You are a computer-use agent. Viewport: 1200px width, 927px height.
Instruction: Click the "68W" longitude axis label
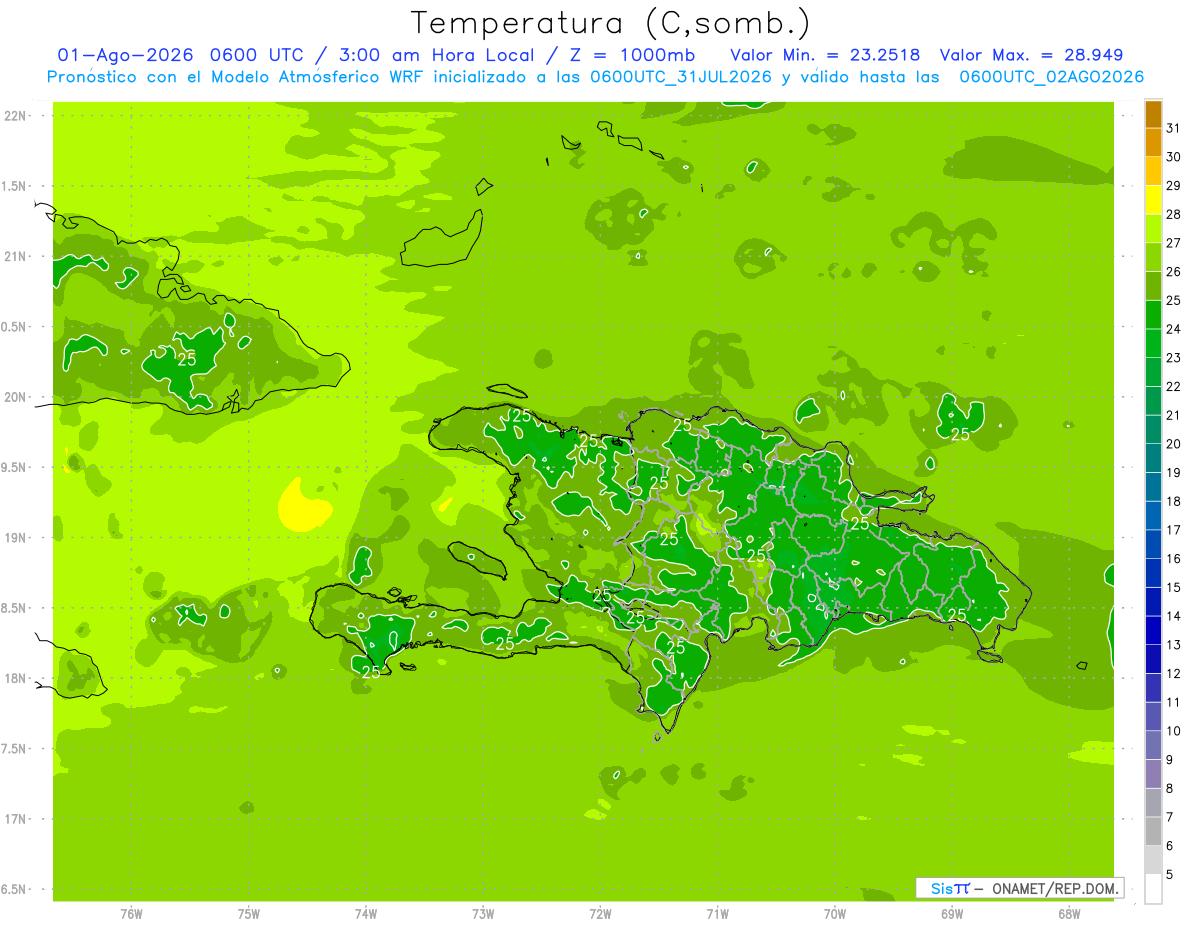[x=1069, y=914]
